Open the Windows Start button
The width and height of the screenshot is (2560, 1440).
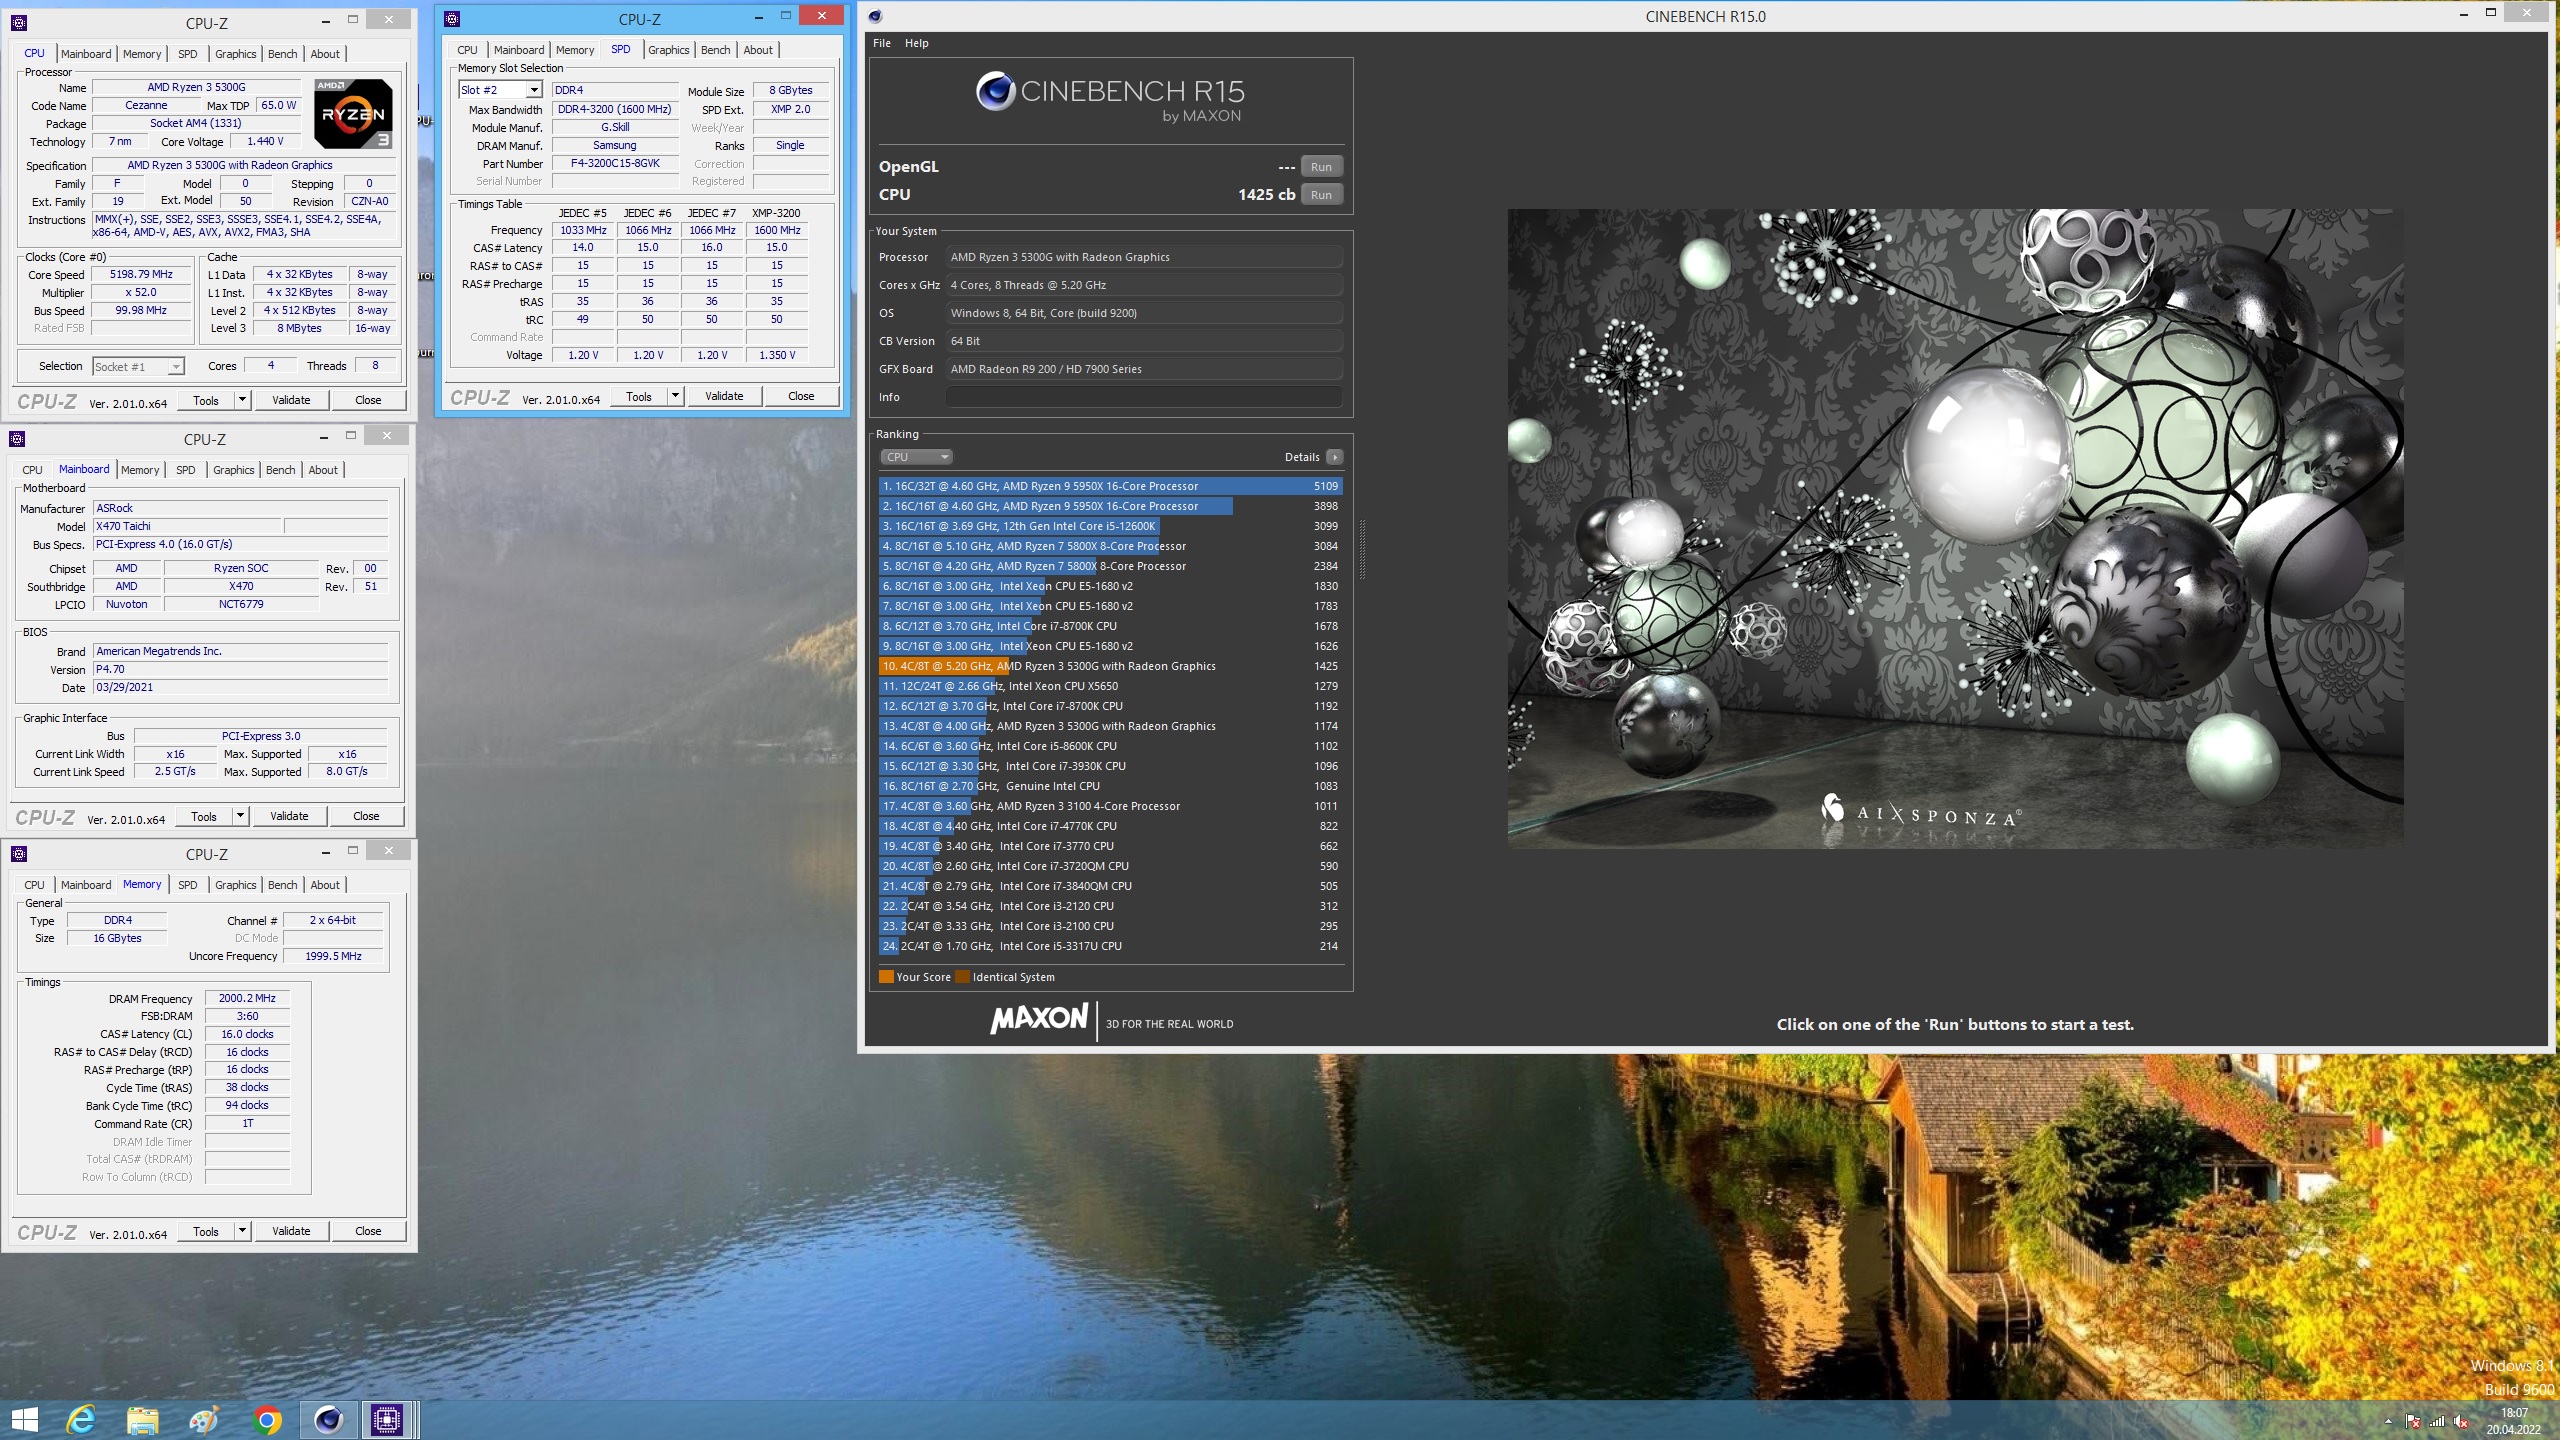click(x=25, y=1419)
